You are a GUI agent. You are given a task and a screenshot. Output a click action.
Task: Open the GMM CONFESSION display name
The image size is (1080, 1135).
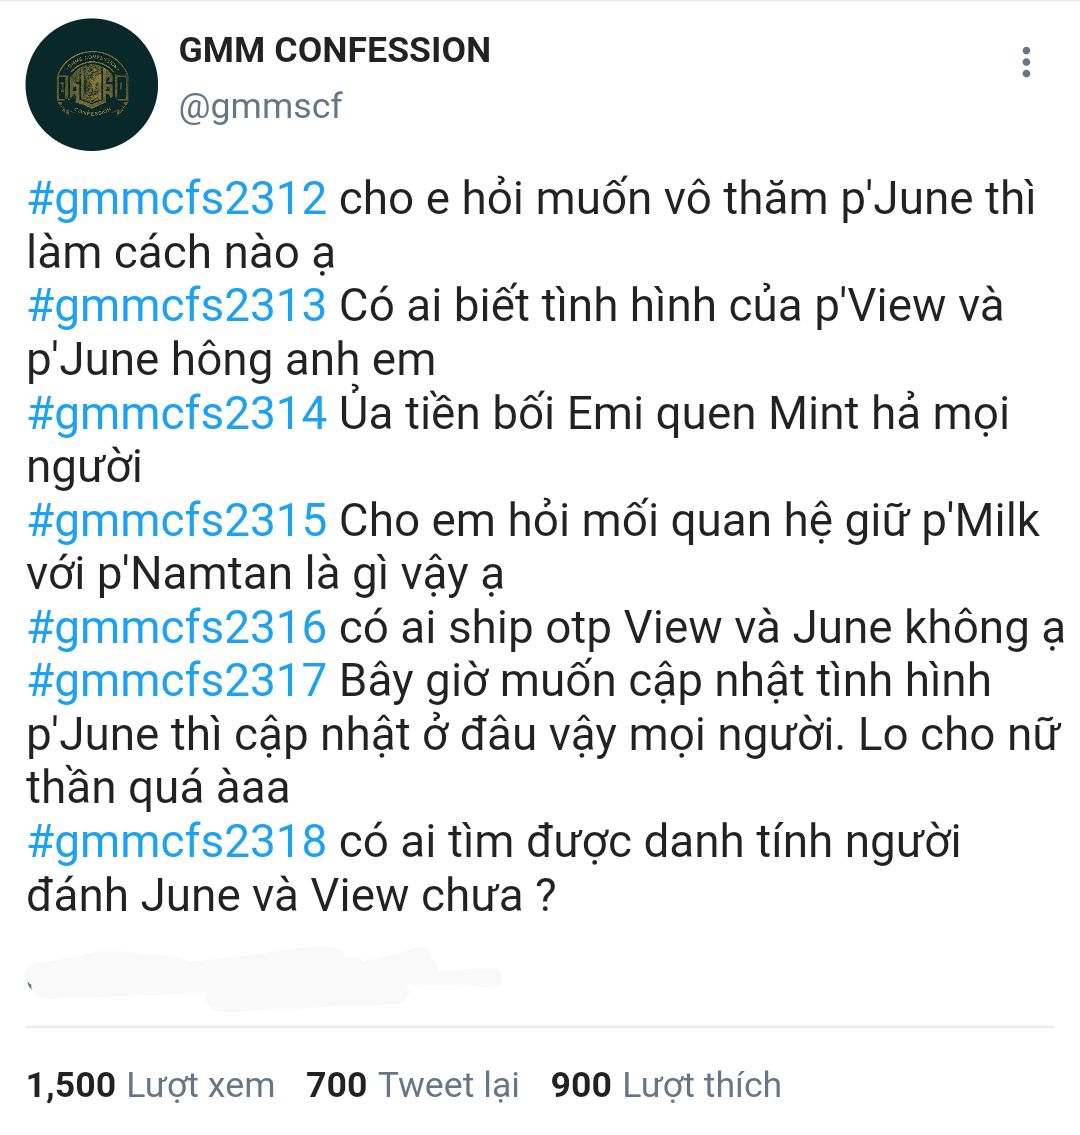point(334,50)
